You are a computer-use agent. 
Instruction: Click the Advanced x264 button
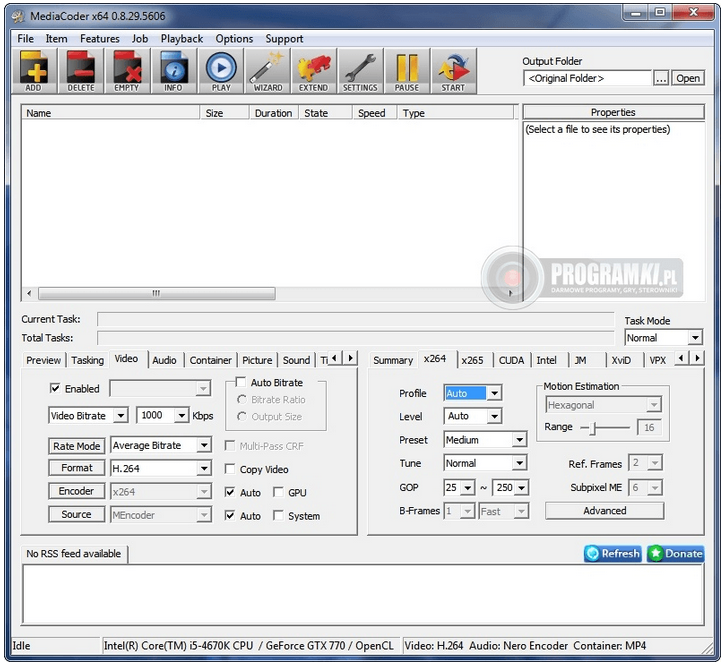coord(604,511)
